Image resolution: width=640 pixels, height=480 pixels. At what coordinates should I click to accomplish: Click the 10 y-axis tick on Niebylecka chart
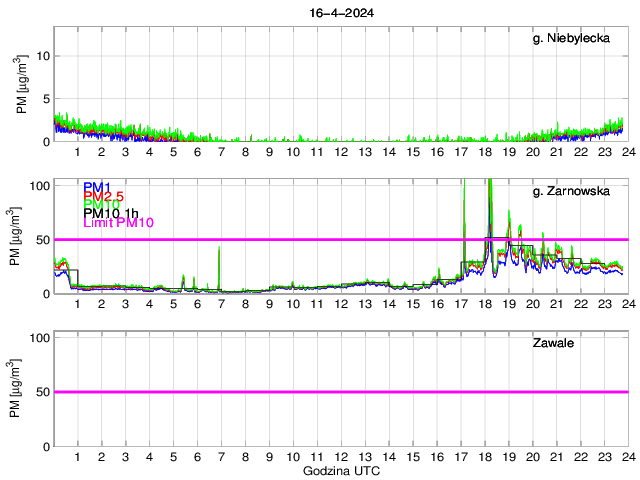(x=42, y=56)
